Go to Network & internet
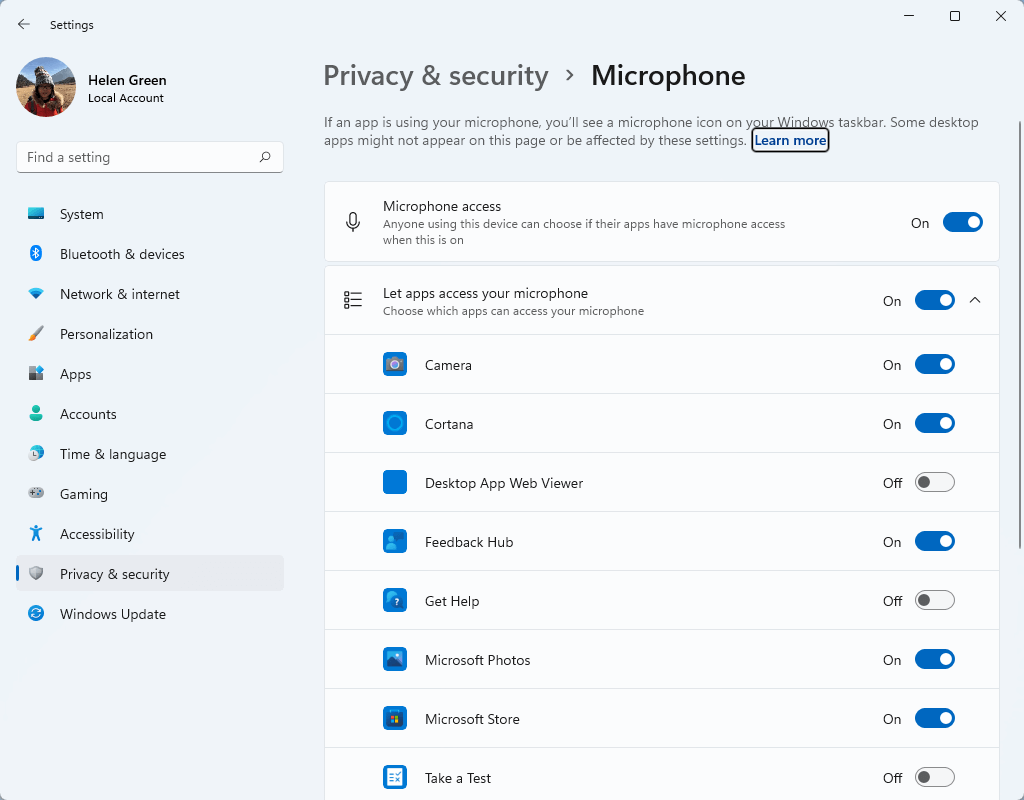The height and width of the screenshot is (800, 1024). click(x=150, y=293)
